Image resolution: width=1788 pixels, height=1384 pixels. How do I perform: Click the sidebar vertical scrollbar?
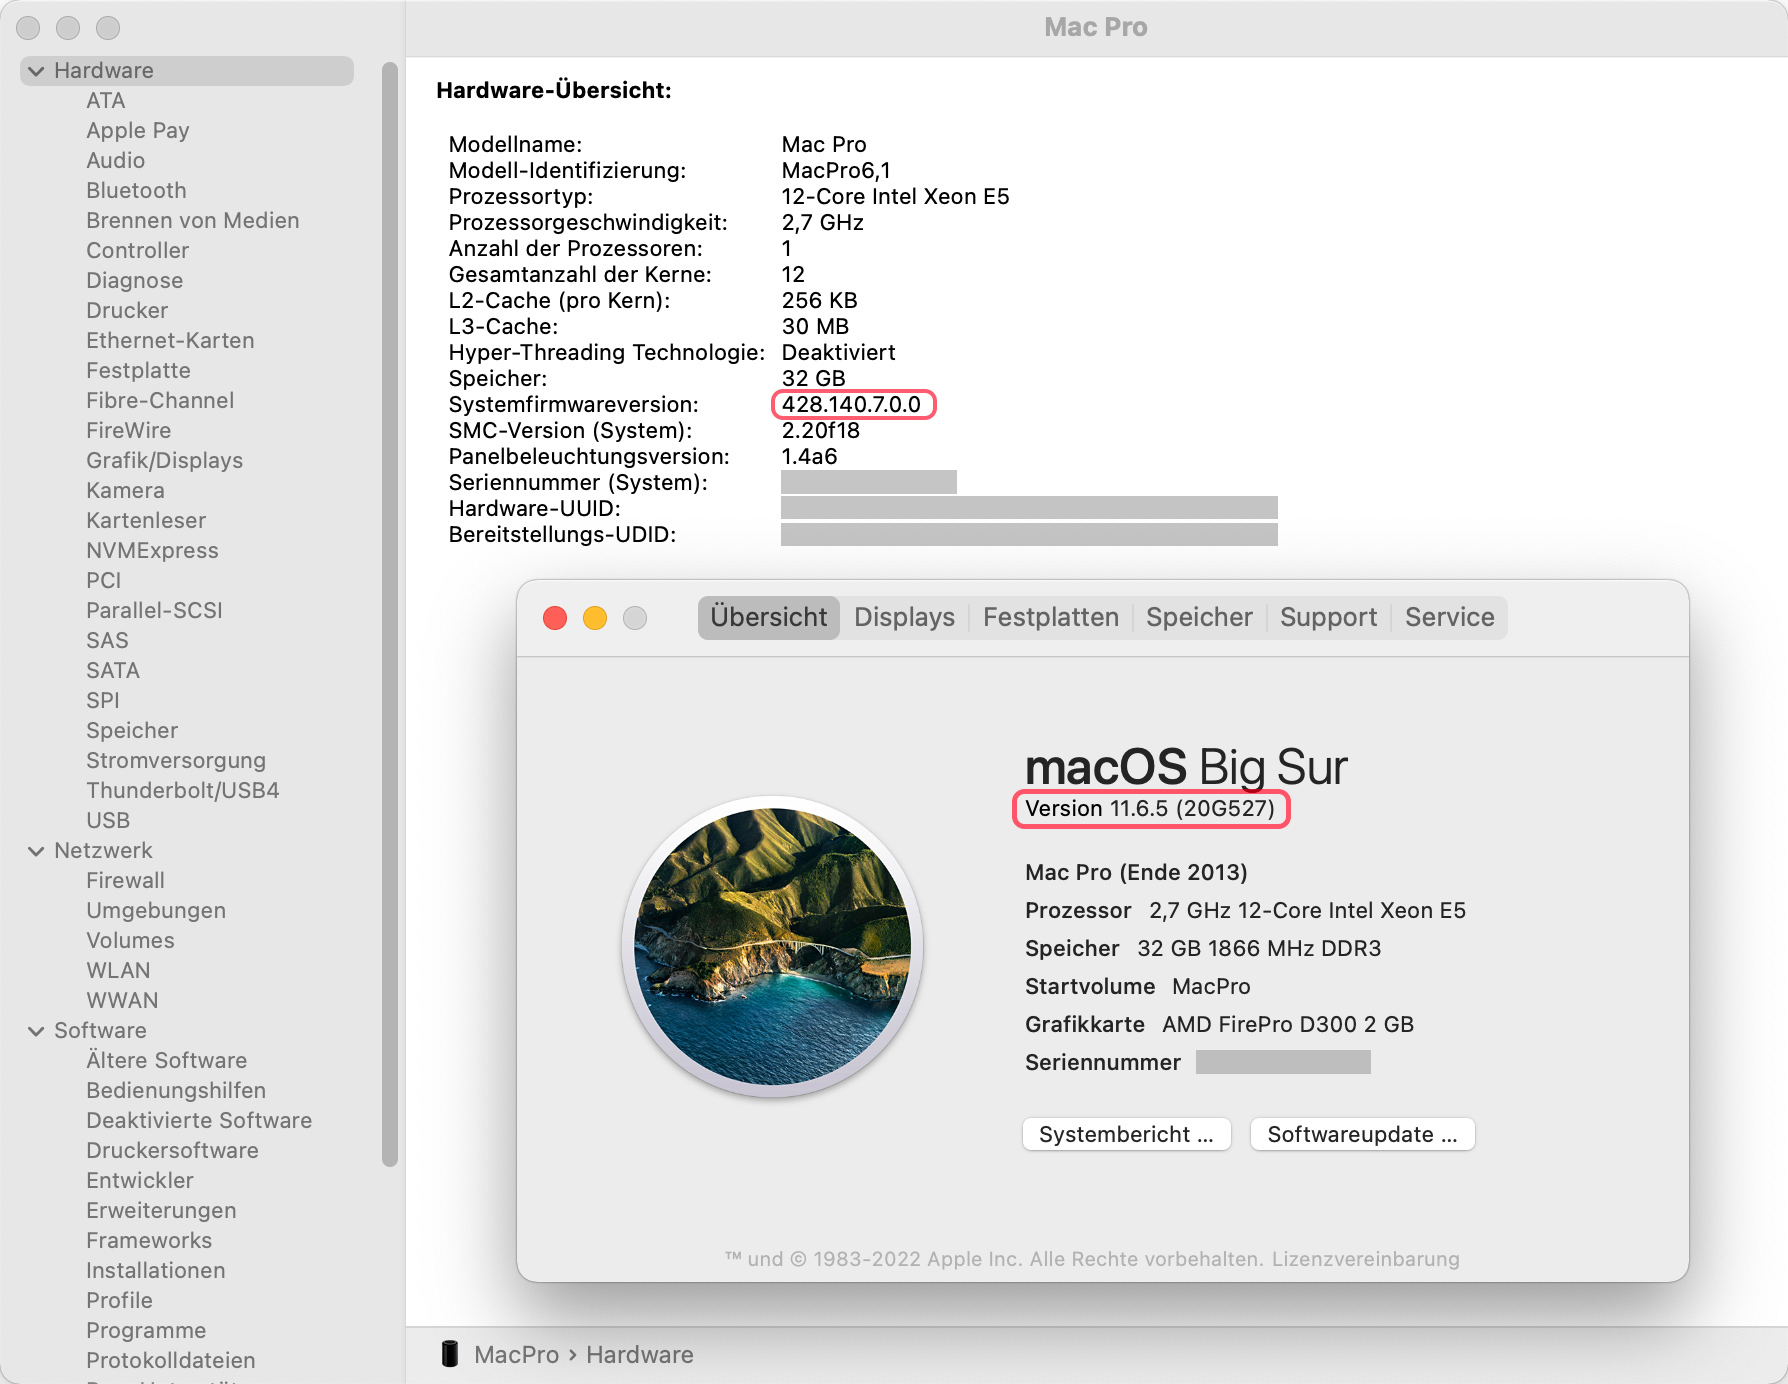[x=390, y=614]
